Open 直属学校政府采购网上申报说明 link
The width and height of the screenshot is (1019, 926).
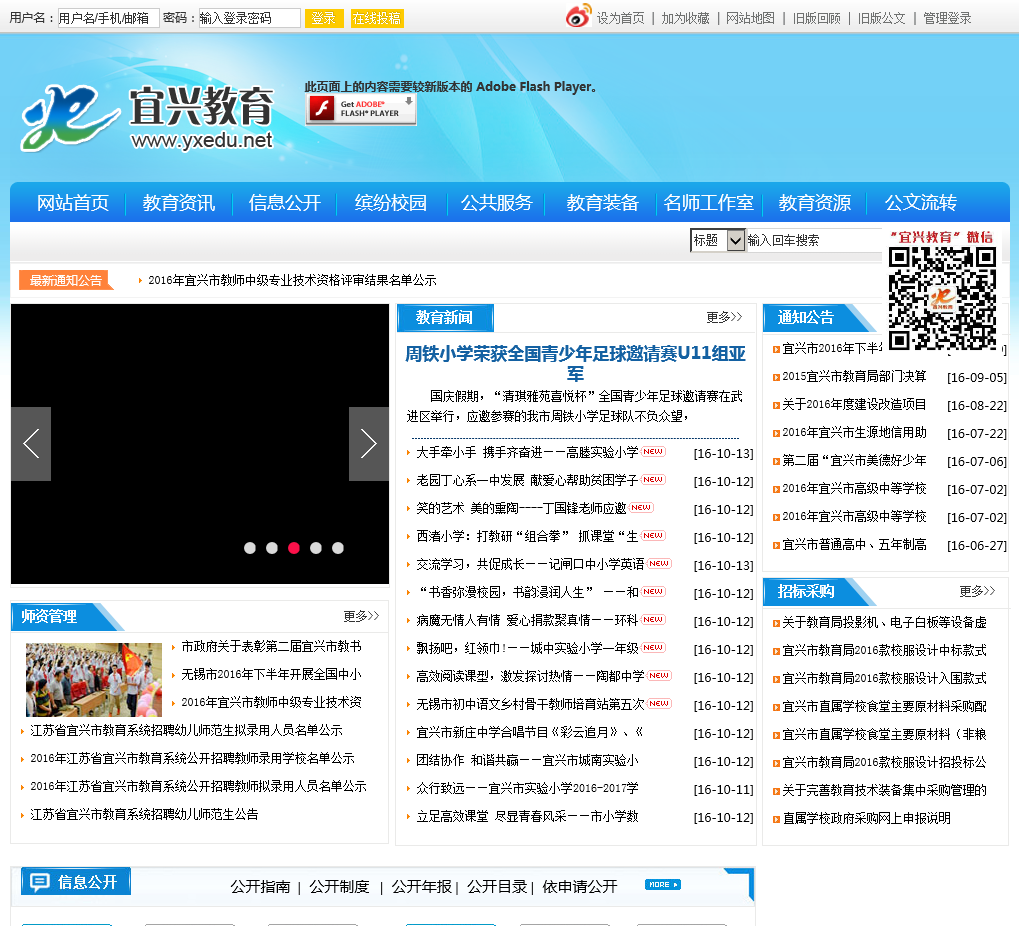coord(866,817)
